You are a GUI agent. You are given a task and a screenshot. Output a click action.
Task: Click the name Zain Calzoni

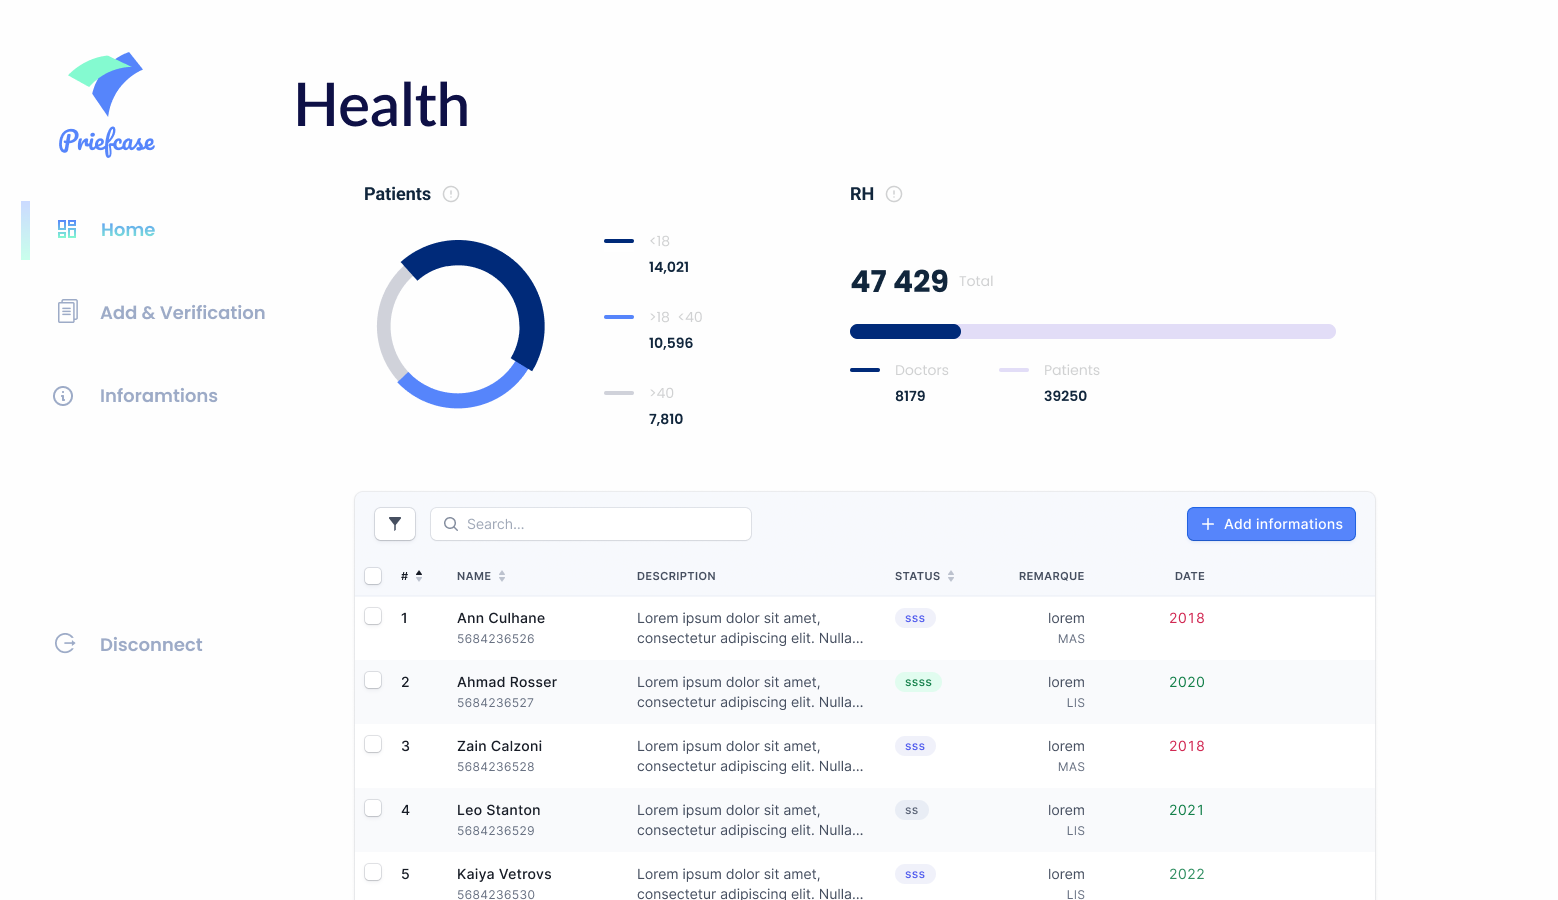click(500, 746)
